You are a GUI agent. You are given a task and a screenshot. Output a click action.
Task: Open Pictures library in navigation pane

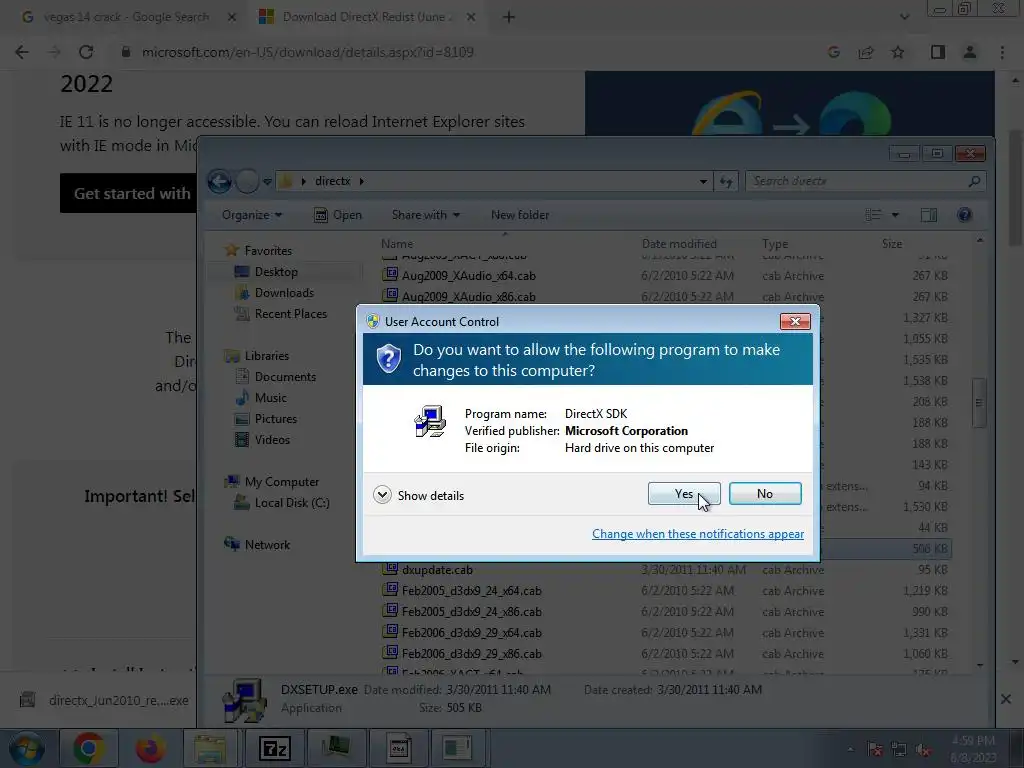pos(266,419)
